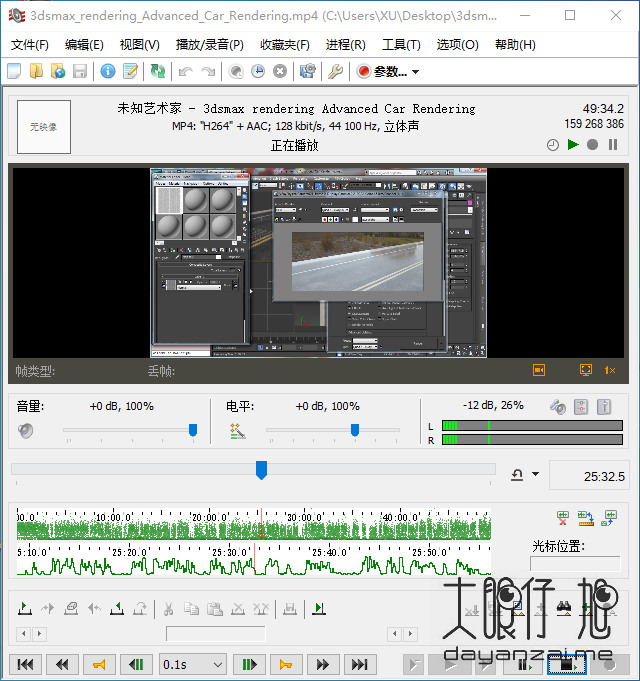Open the 播放/录音(P) menu

tap(210, 45)
